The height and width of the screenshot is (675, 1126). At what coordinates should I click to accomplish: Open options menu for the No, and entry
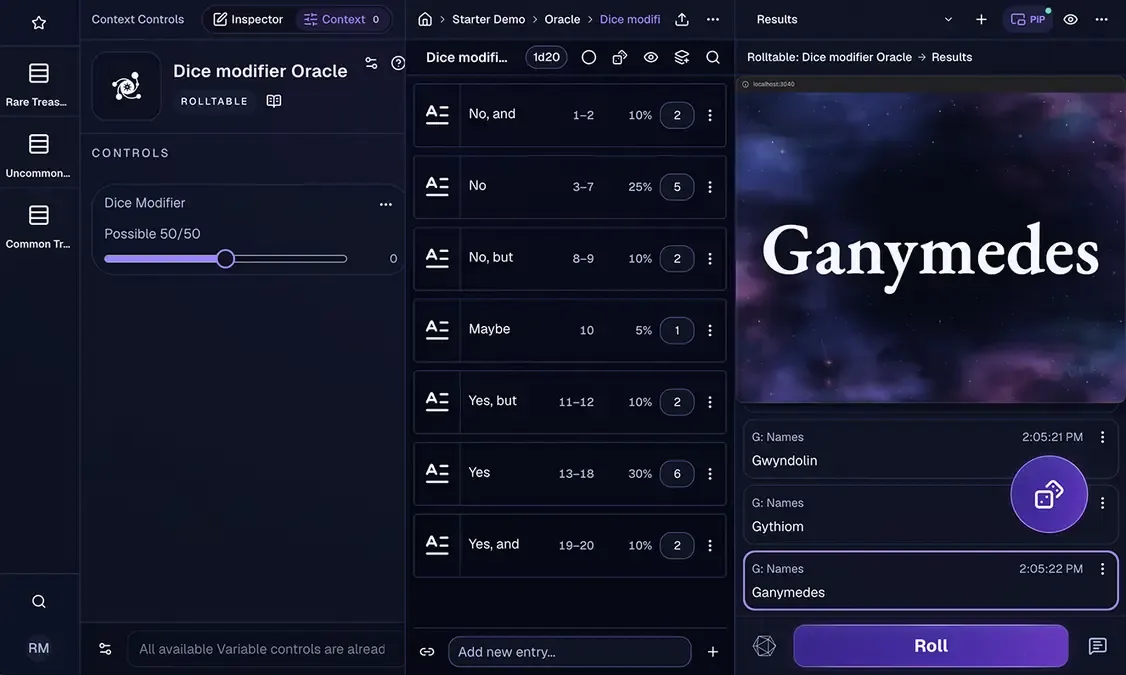tap(709, 115)
